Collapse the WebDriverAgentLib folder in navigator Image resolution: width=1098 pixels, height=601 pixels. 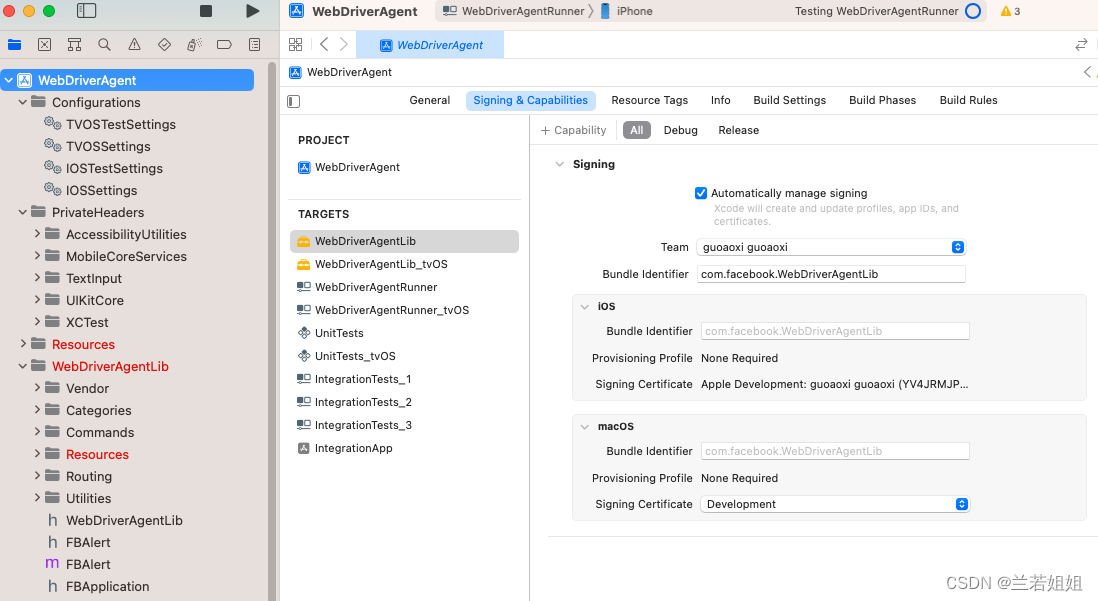pyautogui.click(x=22, y=366)
